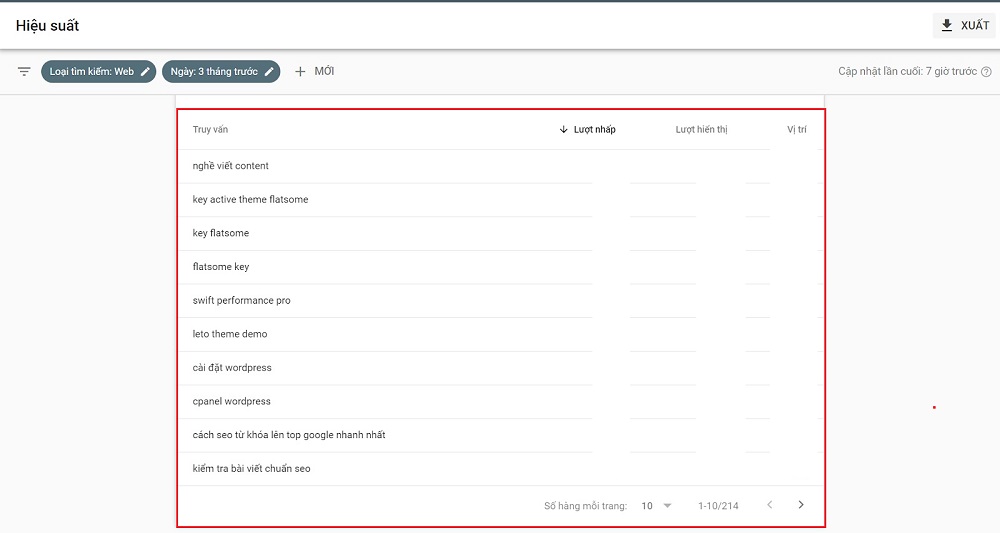Screen dimensions: 1000x533
Task: Sort by Vị trí column header
Action: [797, 129]
